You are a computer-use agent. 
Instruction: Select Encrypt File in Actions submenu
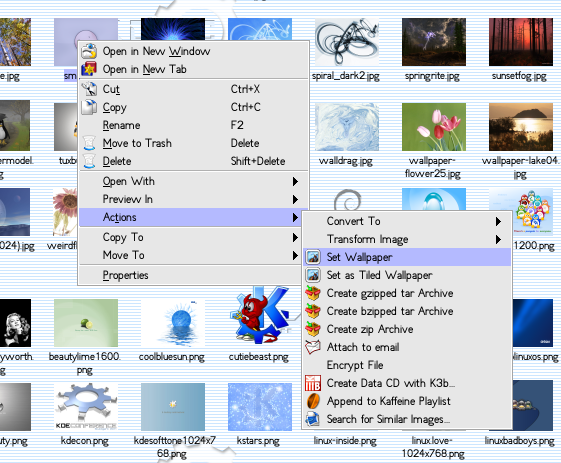pyautogui.click(x=407, y=365)
